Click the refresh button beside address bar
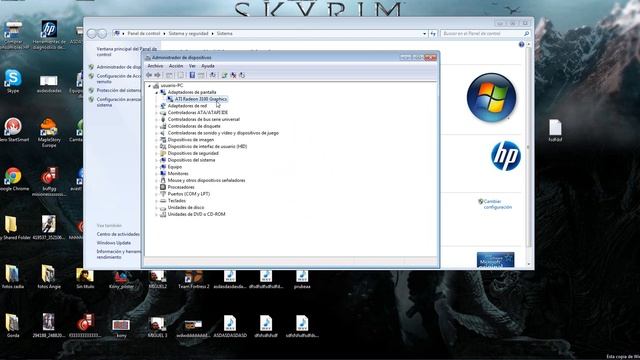Viewport: 640px width, 360px height. pyautogui.click(x=433, y=33)
